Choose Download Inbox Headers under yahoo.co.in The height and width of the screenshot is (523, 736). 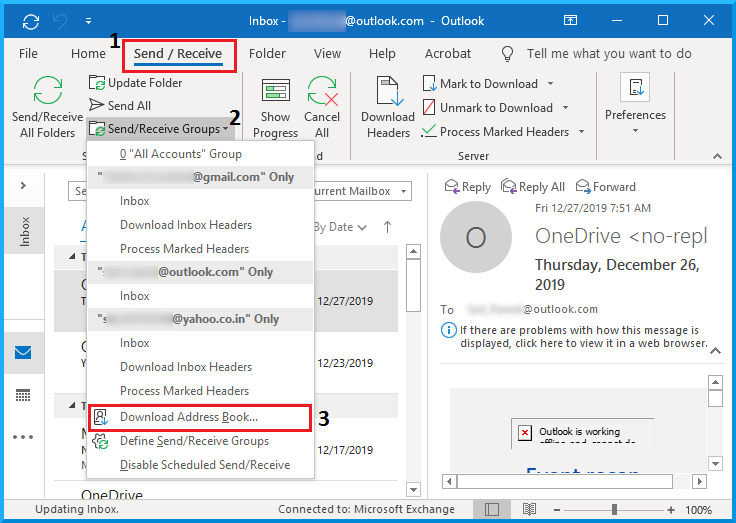click(x=200, y=367)
